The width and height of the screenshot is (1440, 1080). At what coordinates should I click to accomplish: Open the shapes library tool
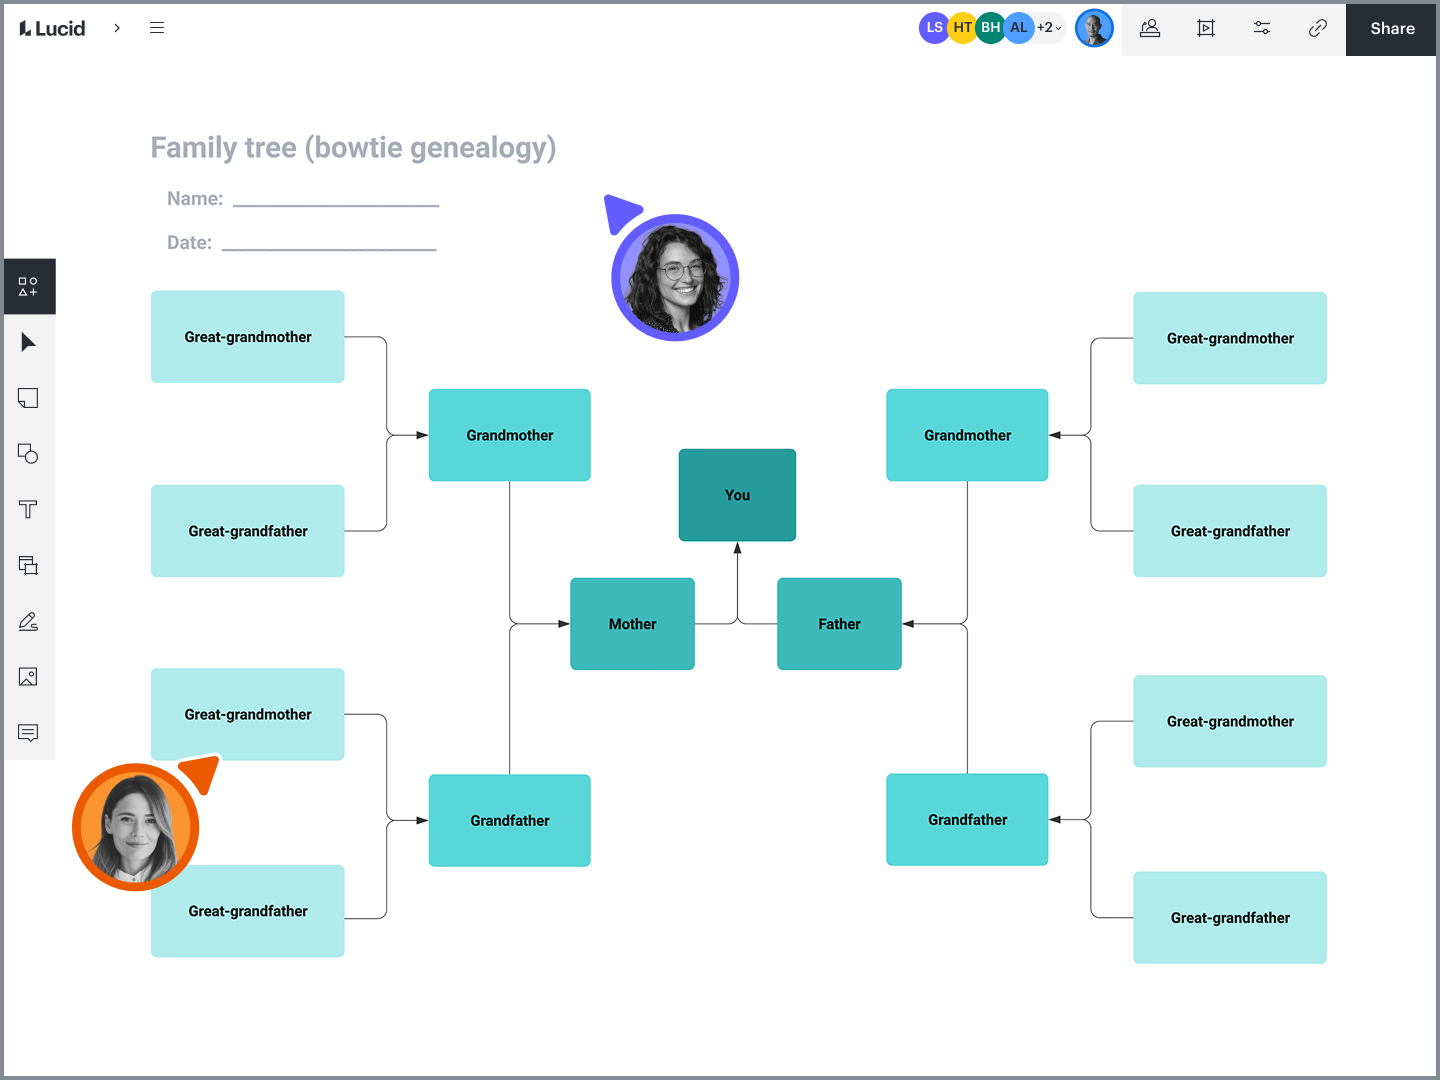click(x=28, y=287)
